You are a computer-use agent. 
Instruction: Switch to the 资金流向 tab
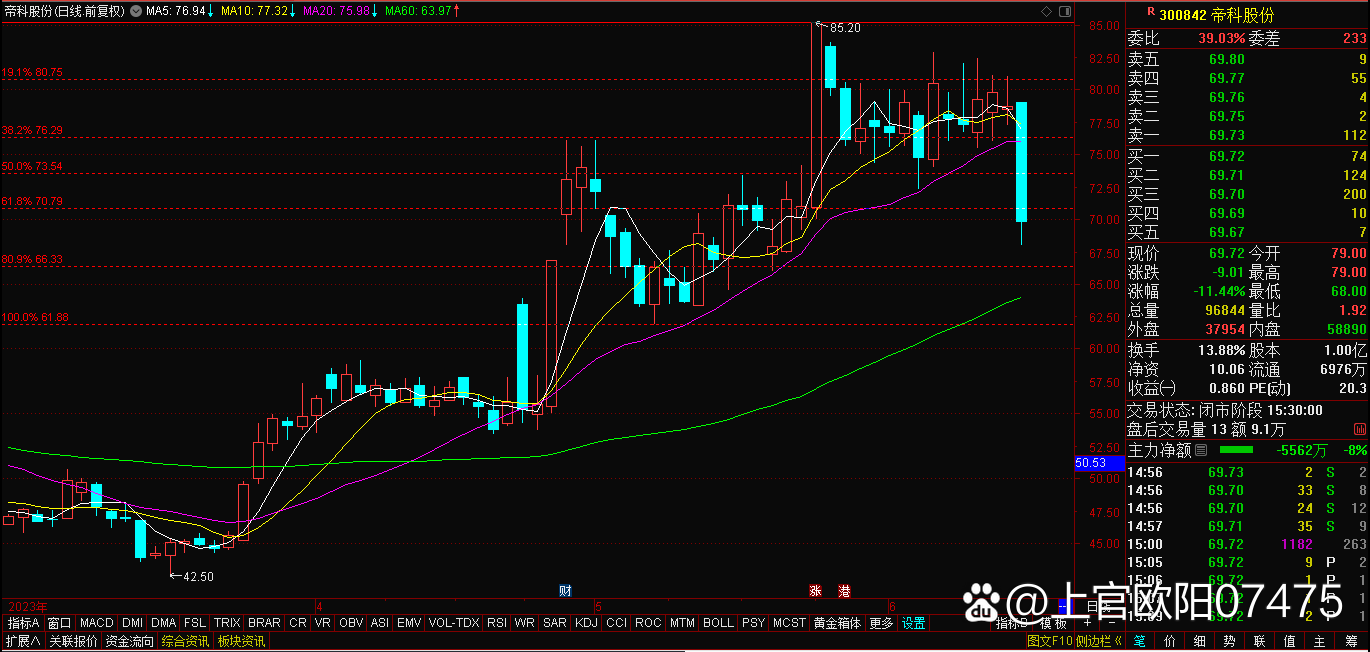point(130,641)
